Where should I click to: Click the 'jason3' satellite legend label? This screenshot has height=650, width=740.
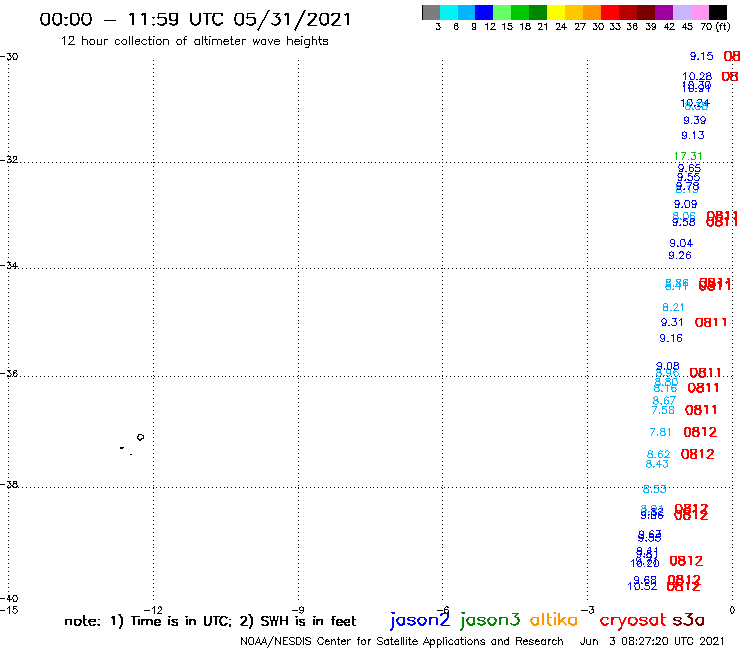tap(490, 620)
